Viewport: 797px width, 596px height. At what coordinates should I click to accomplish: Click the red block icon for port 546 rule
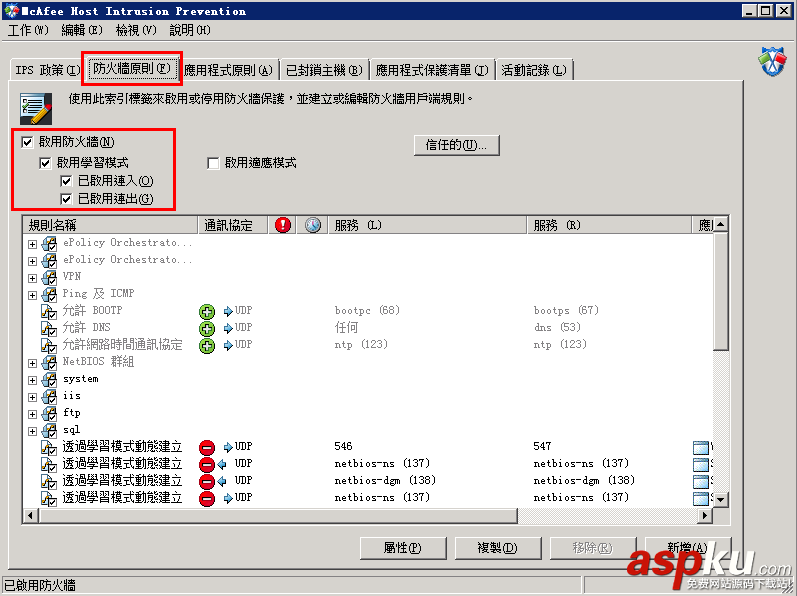click(206, 447)
